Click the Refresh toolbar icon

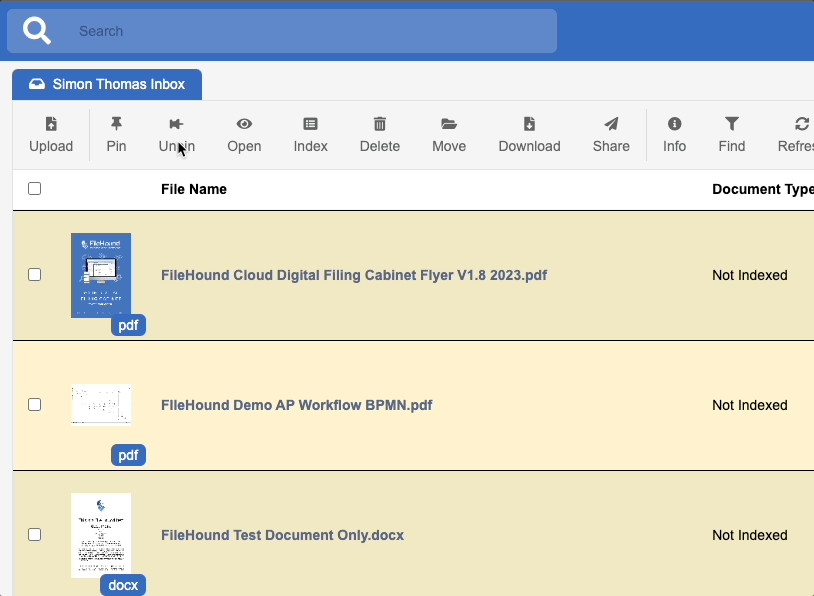[x=802, y=124]
